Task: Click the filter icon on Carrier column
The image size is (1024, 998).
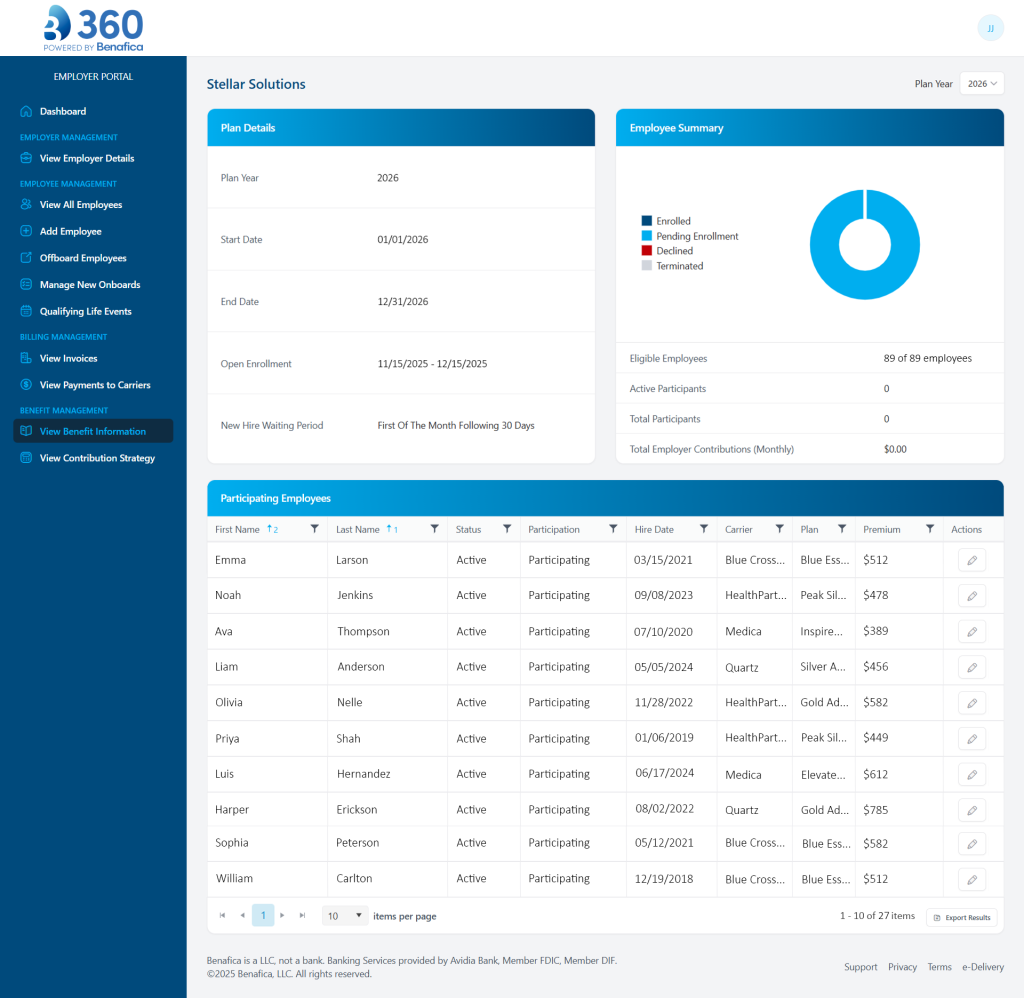Action: (779, 529)
